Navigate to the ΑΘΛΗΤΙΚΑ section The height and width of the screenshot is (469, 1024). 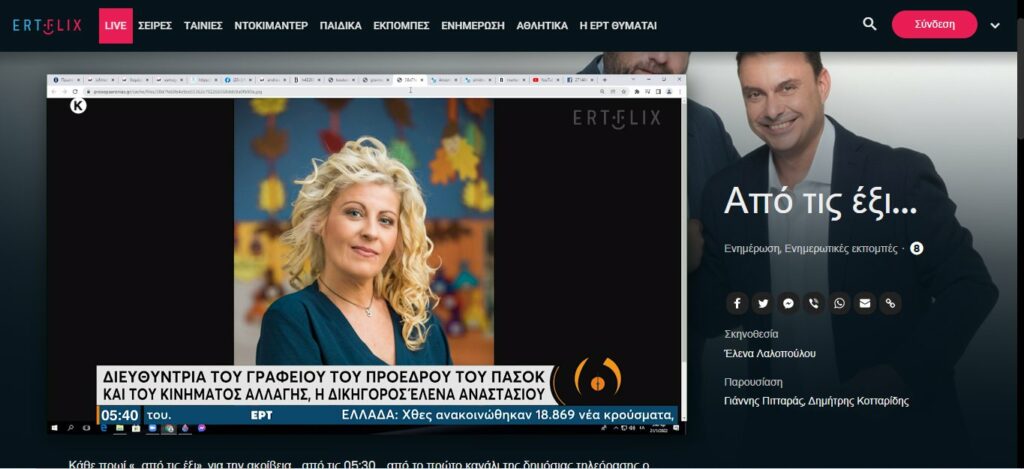[x=542, y=25]
